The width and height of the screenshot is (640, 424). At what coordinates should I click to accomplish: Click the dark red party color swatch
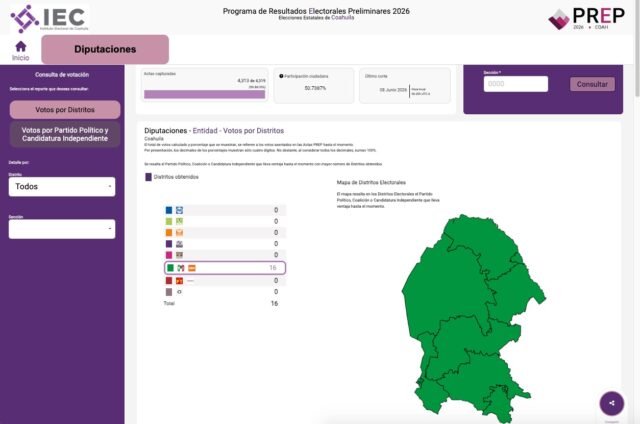point(169,281)
